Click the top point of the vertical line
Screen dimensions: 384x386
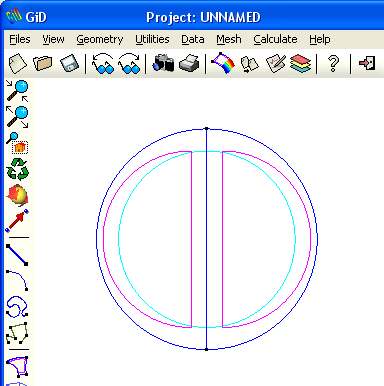click(206, 129)
